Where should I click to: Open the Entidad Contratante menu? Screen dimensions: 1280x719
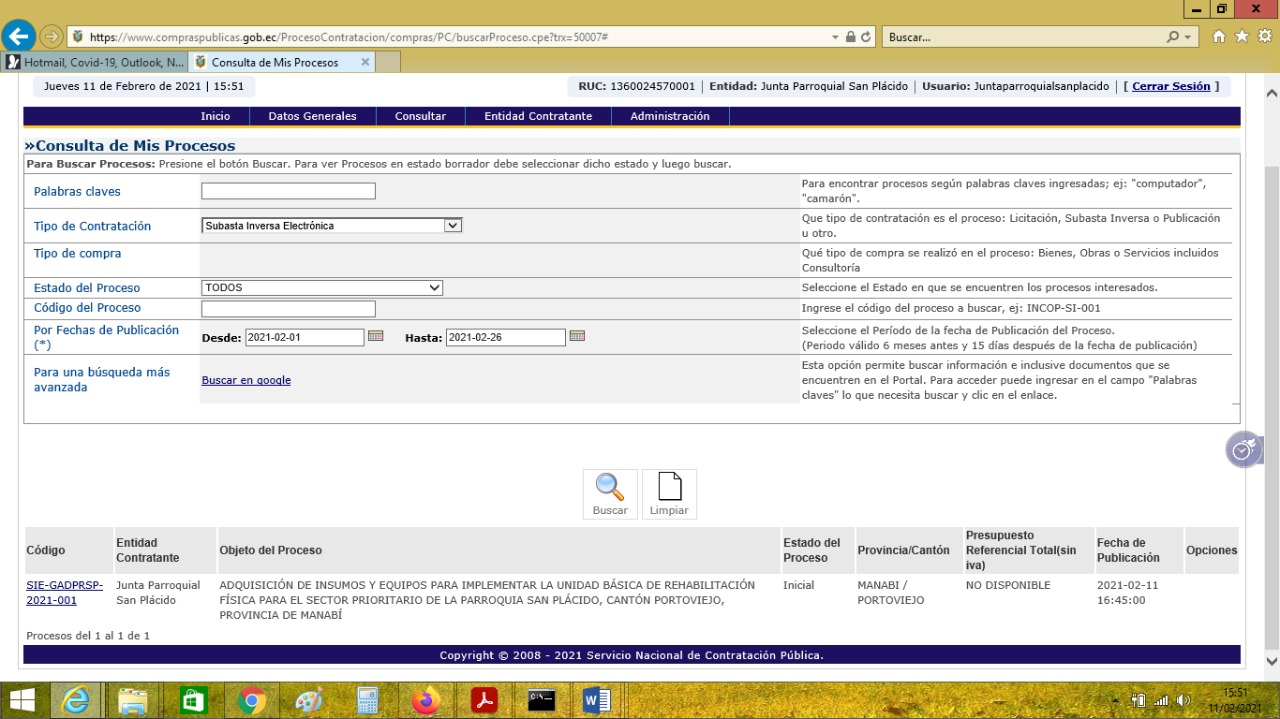point(538,116)
